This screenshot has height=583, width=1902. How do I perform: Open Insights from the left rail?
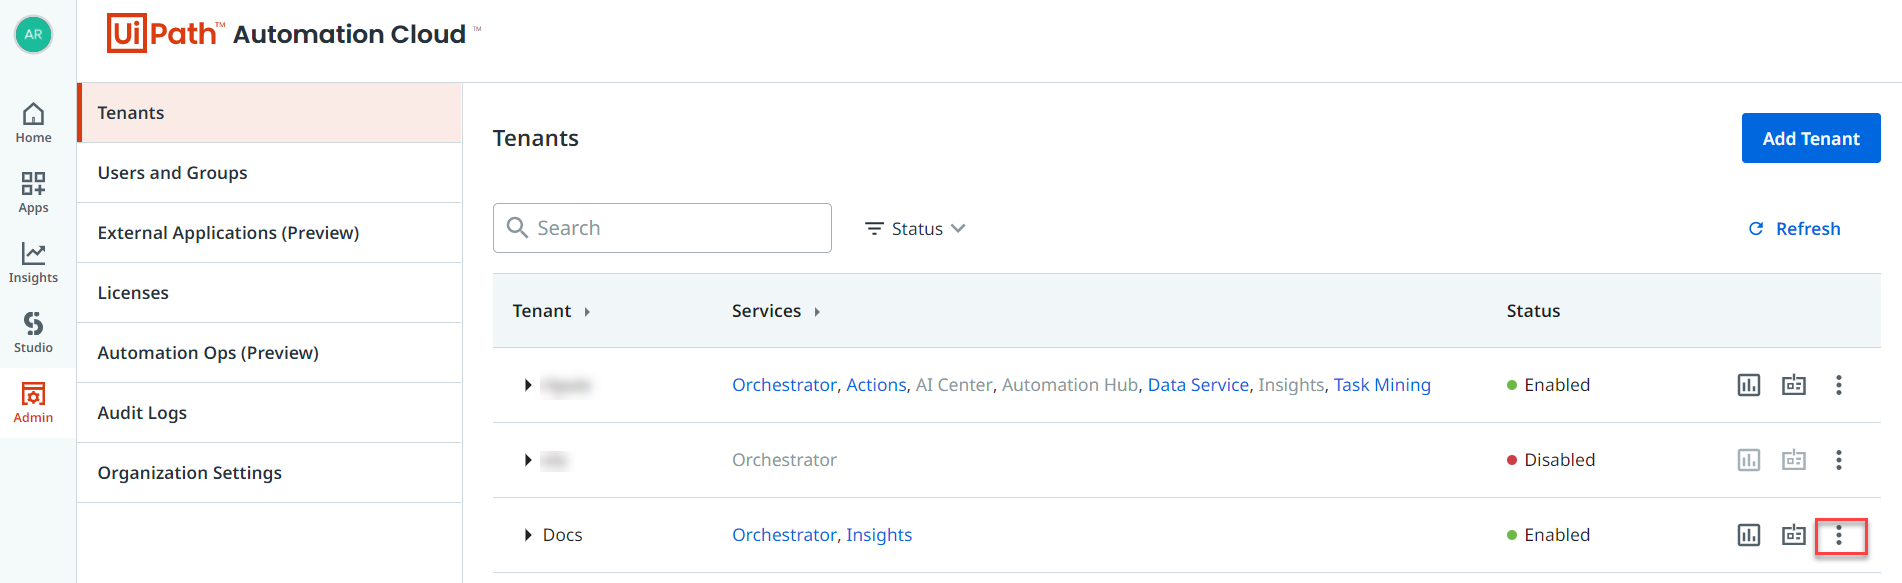click(33, 263)
